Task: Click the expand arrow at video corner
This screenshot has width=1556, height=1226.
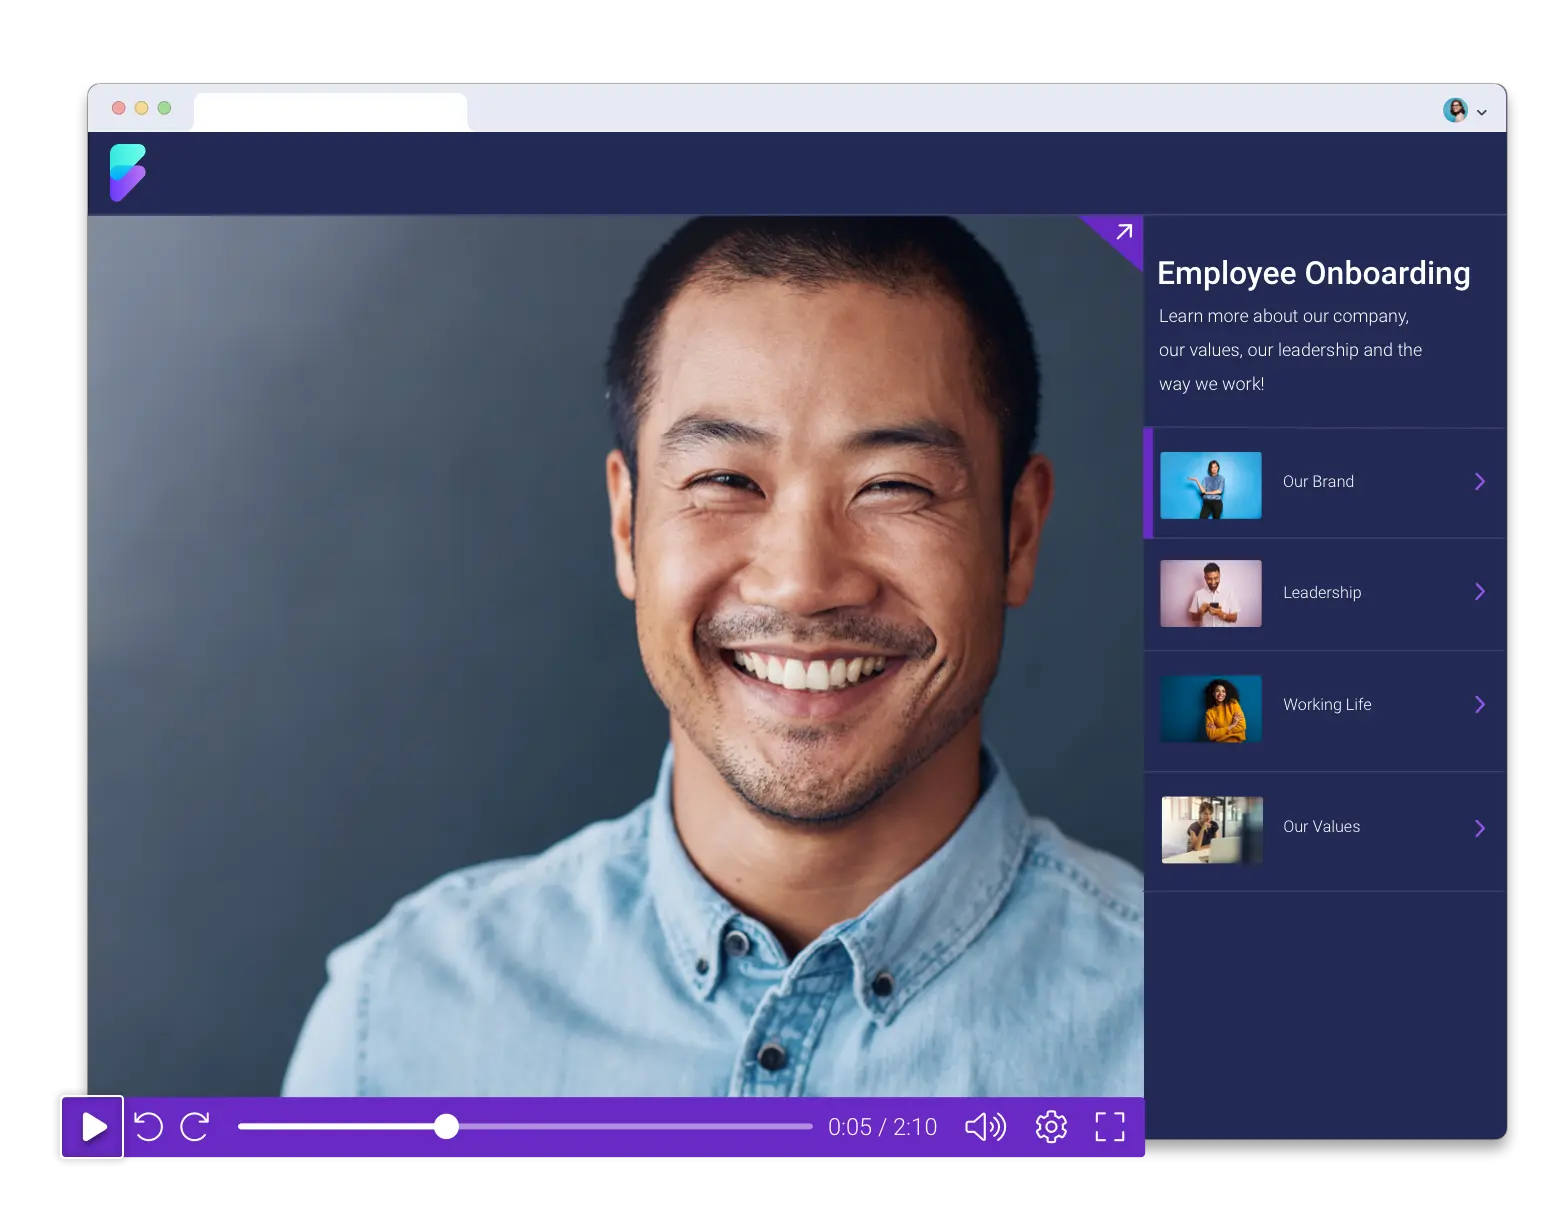Action: click(1124, 232)
